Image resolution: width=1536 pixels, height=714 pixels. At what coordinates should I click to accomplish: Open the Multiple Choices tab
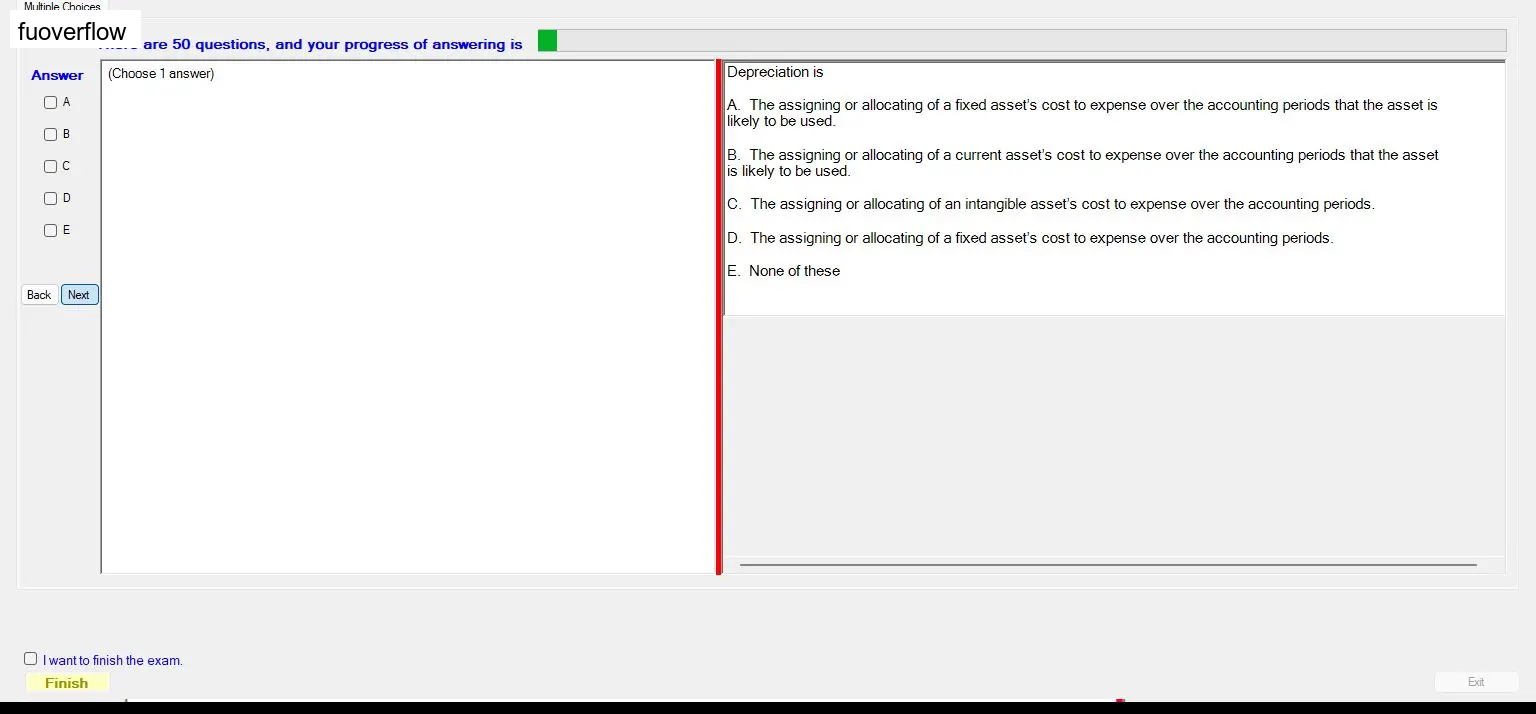pos(62,6)
